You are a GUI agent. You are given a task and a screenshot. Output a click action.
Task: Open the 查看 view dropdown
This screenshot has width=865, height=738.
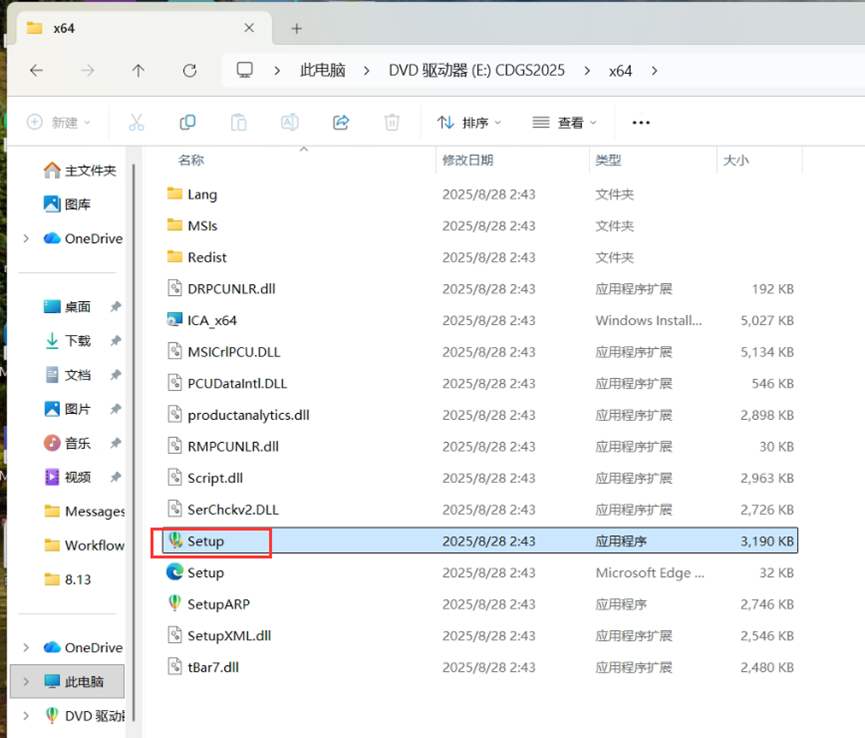pos(565,123)
